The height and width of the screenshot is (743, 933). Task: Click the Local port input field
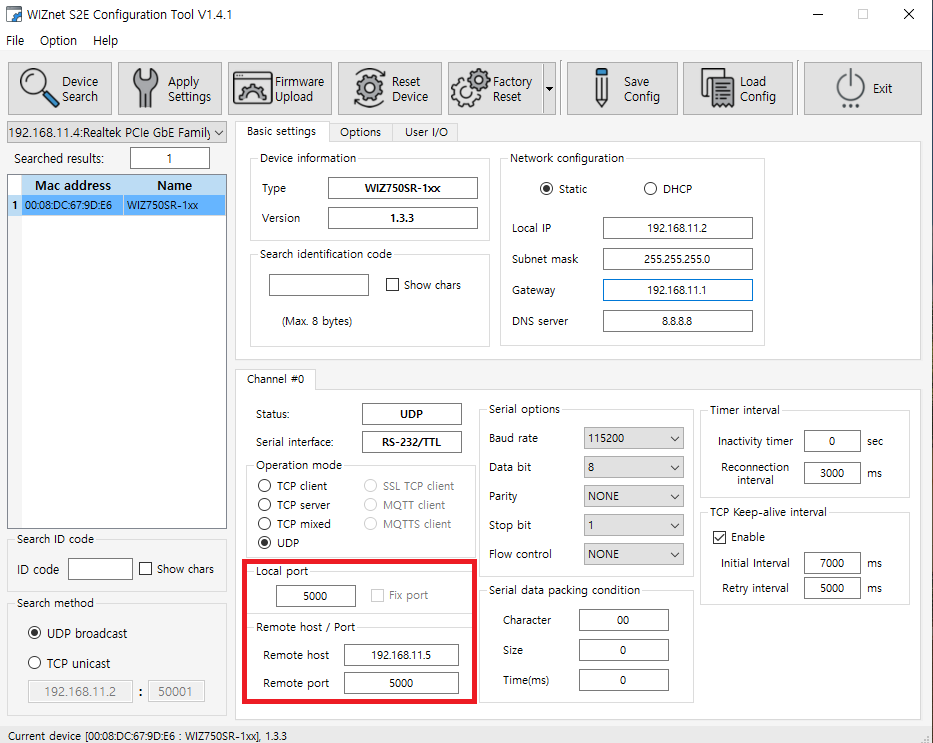click(x=315, y=596)
